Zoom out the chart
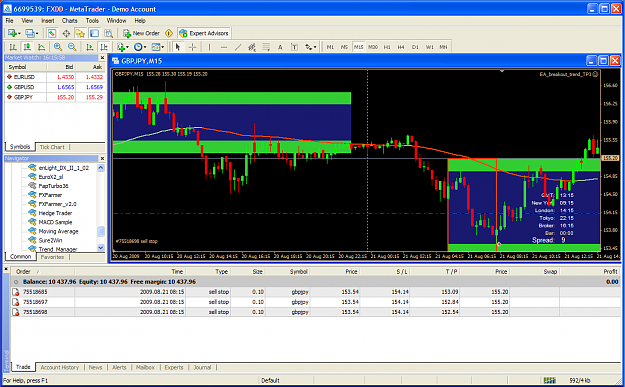625x387 pixels. (72, 47)
